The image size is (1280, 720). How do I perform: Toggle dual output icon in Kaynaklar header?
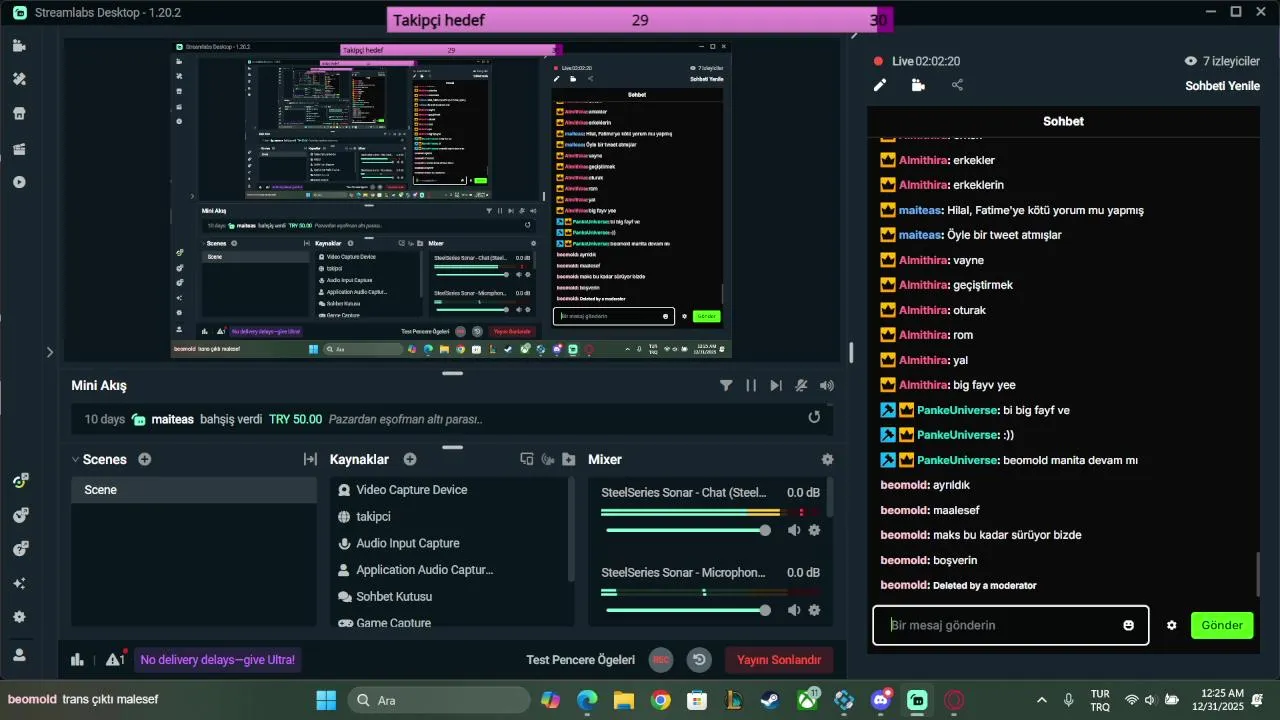(x=527, y=459)
